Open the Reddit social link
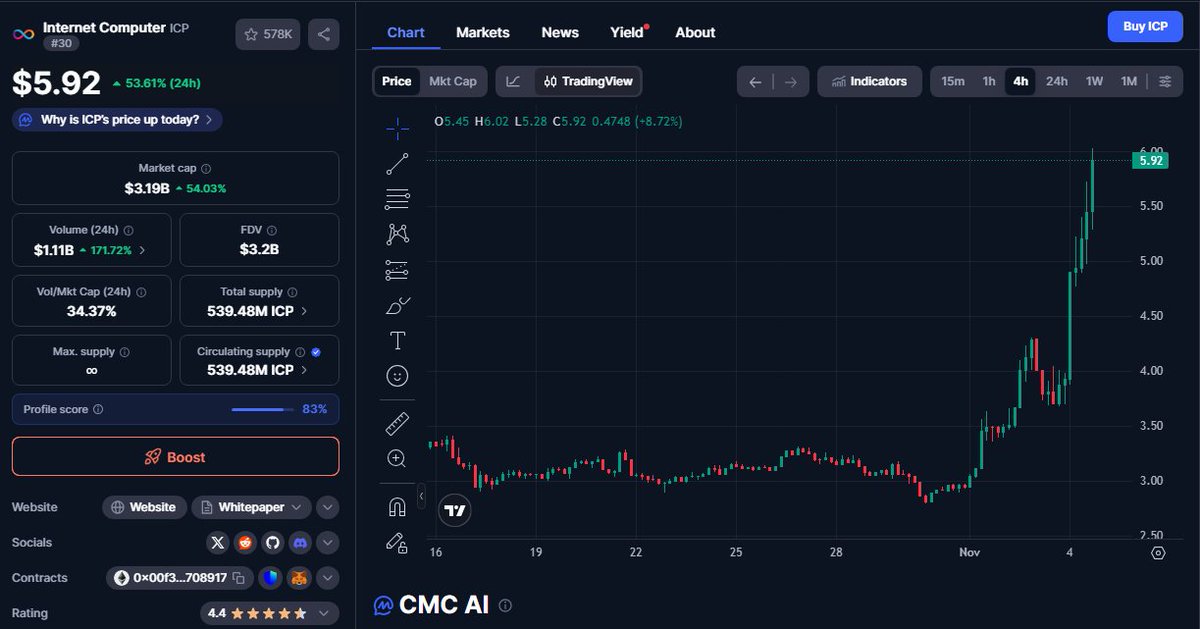Image resolution: width=1200 pixels, height=629 pixels. coord(245,543)
